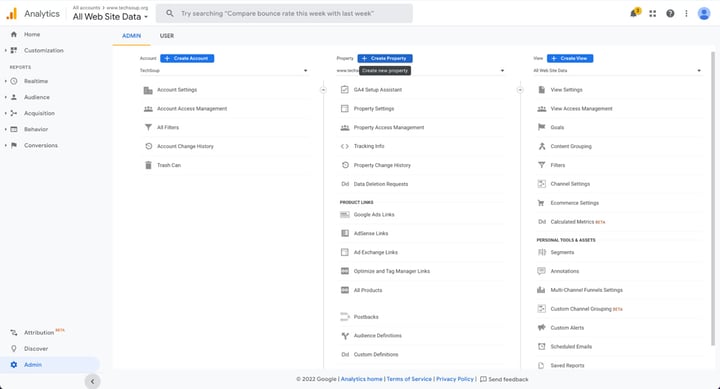Open the View dropdown under Create View

[617, 71]
